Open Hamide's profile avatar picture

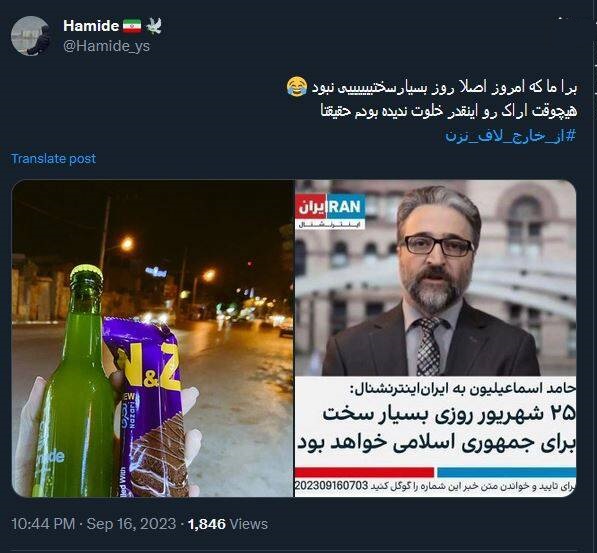point(31,36)
